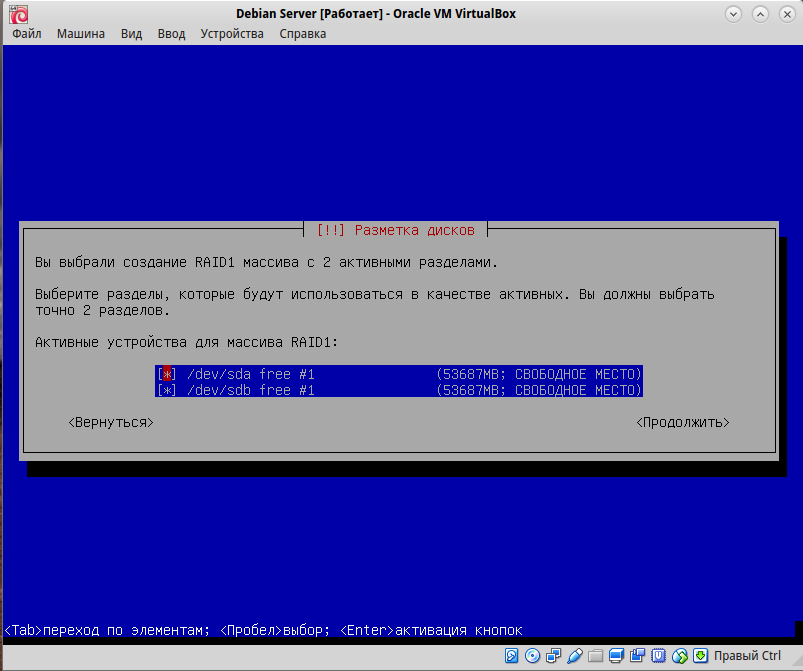
Task: Click the Правый Ctrl host key label
Action: 747,656
